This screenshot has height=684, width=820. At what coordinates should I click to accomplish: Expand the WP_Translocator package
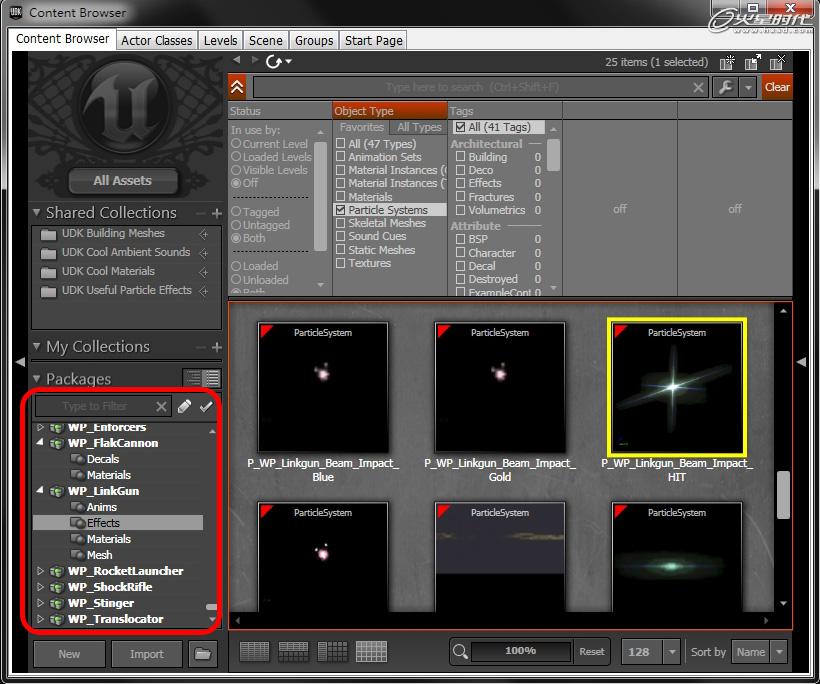40,619
